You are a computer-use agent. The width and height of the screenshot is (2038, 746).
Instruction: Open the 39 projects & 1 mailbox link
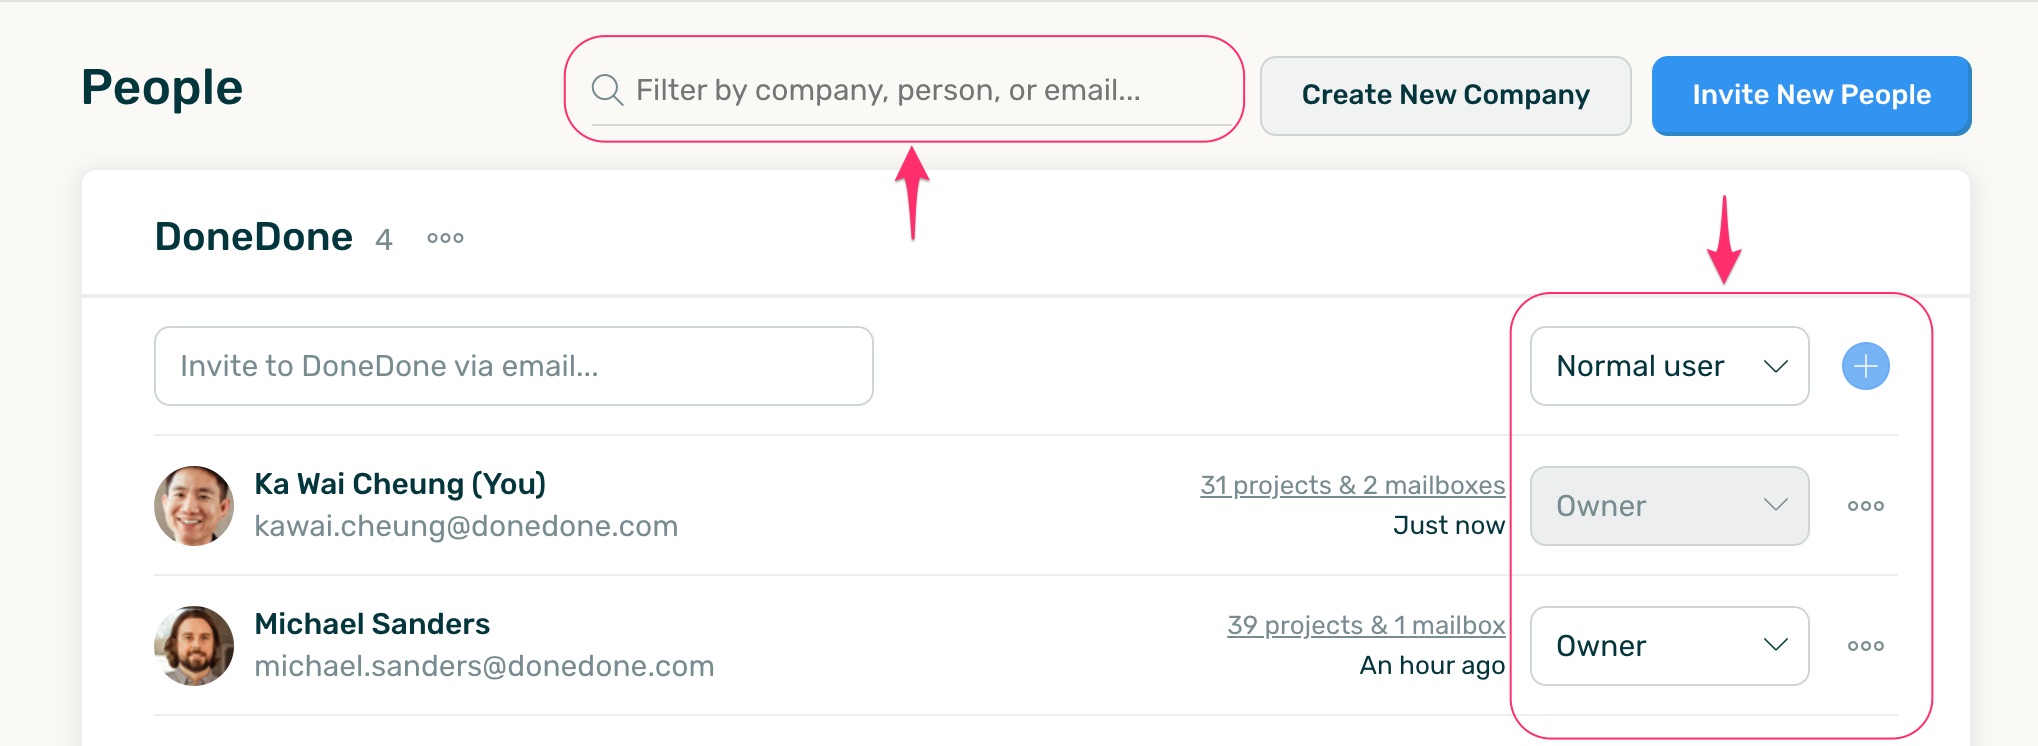(x=1366, y=625)
